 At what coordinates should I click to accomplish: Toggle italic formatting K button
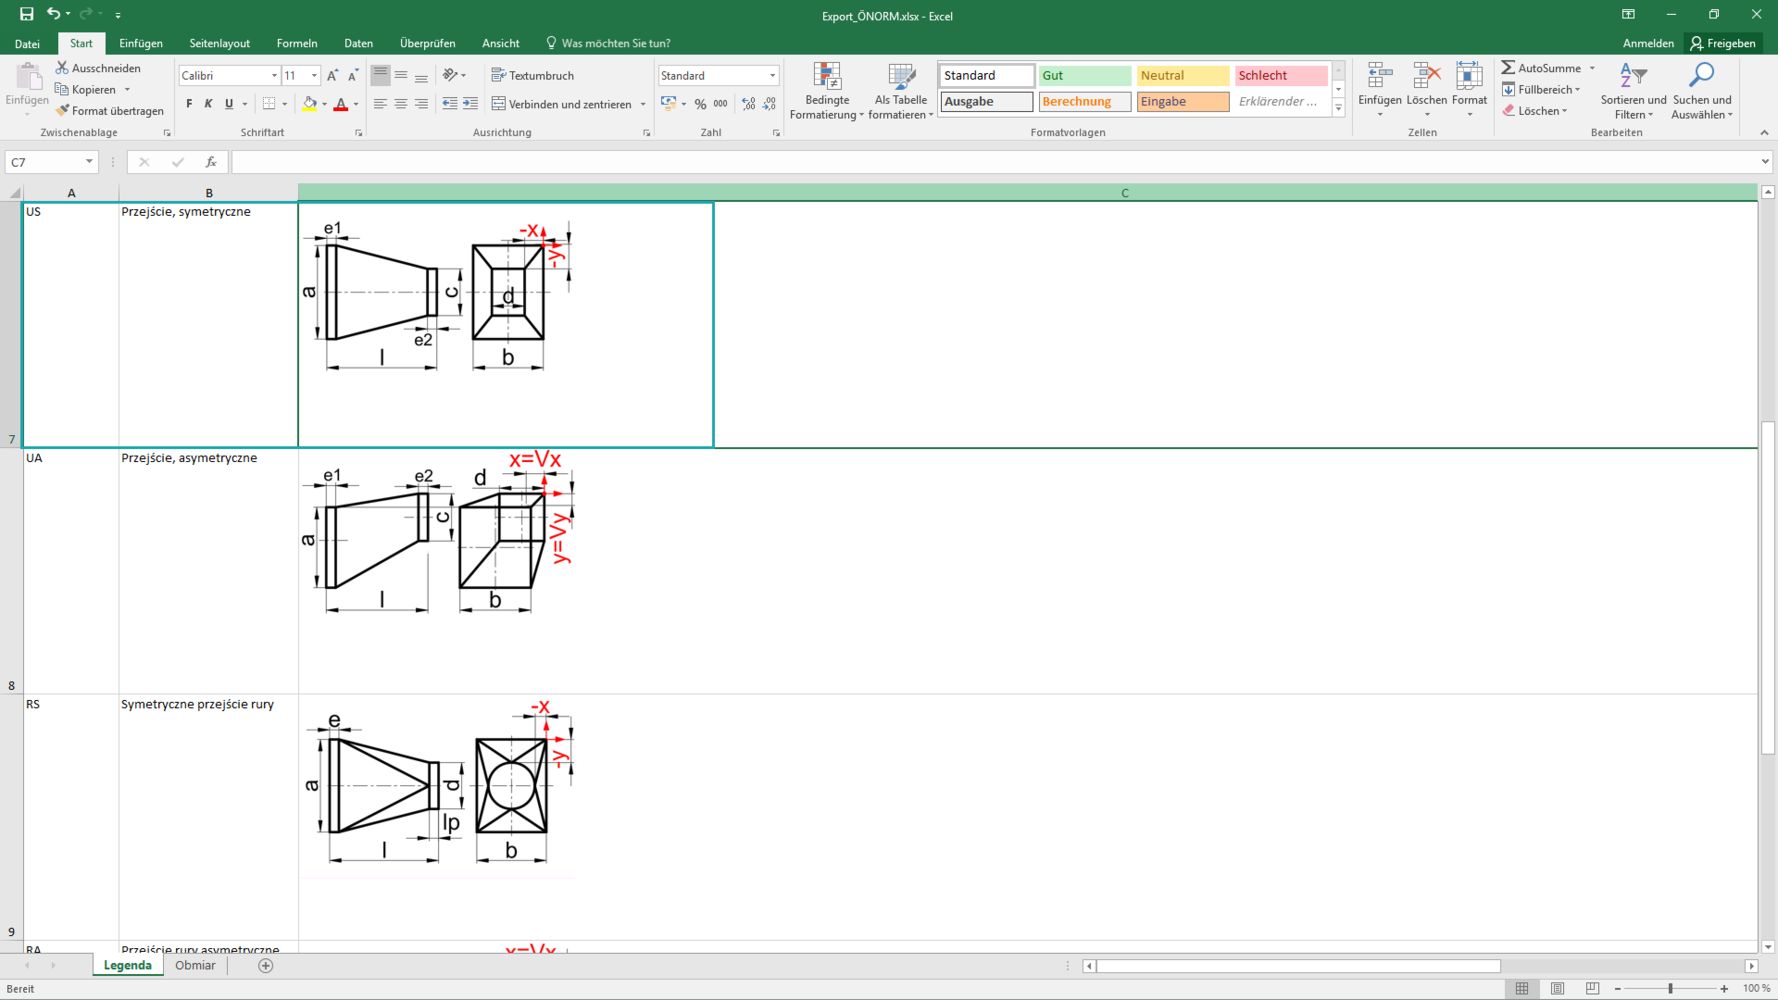208,104
